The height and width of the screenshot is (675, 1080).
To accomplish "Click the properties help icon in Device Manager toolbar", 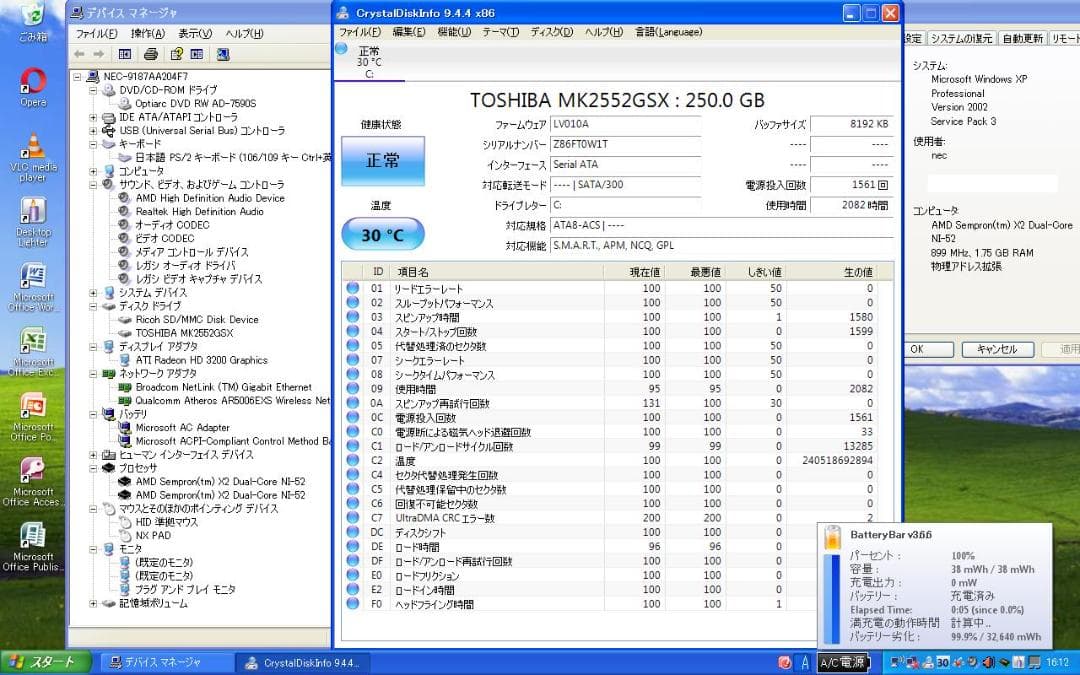I will [x=177, y=54].
